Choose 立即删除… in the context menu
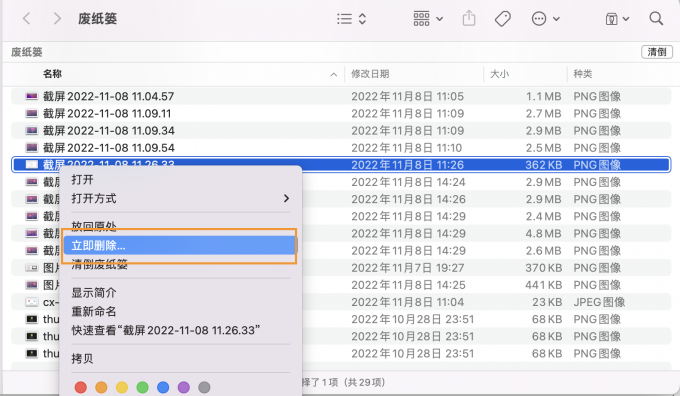The image size is (680, 396). [x=180, y=246]
